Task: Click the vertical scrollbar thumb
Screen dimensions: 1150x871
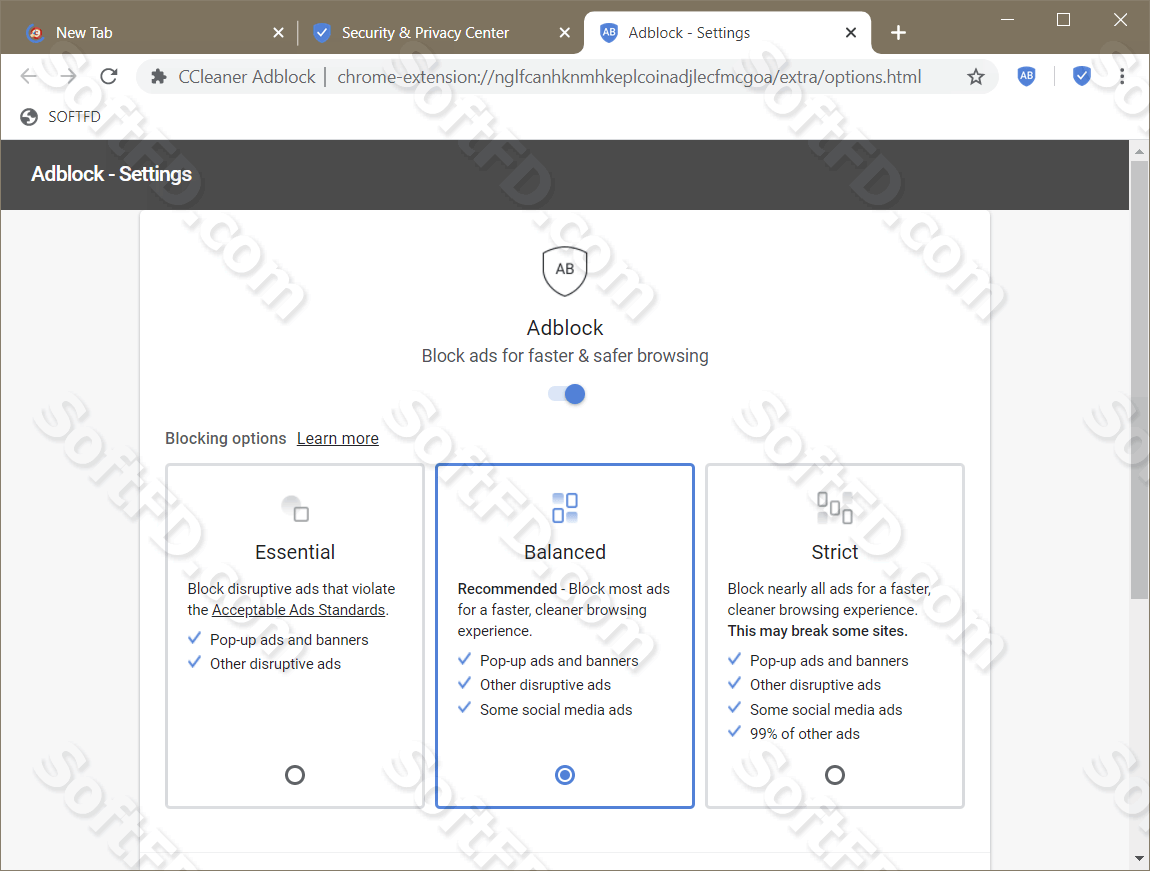Action: point(1138,380)
